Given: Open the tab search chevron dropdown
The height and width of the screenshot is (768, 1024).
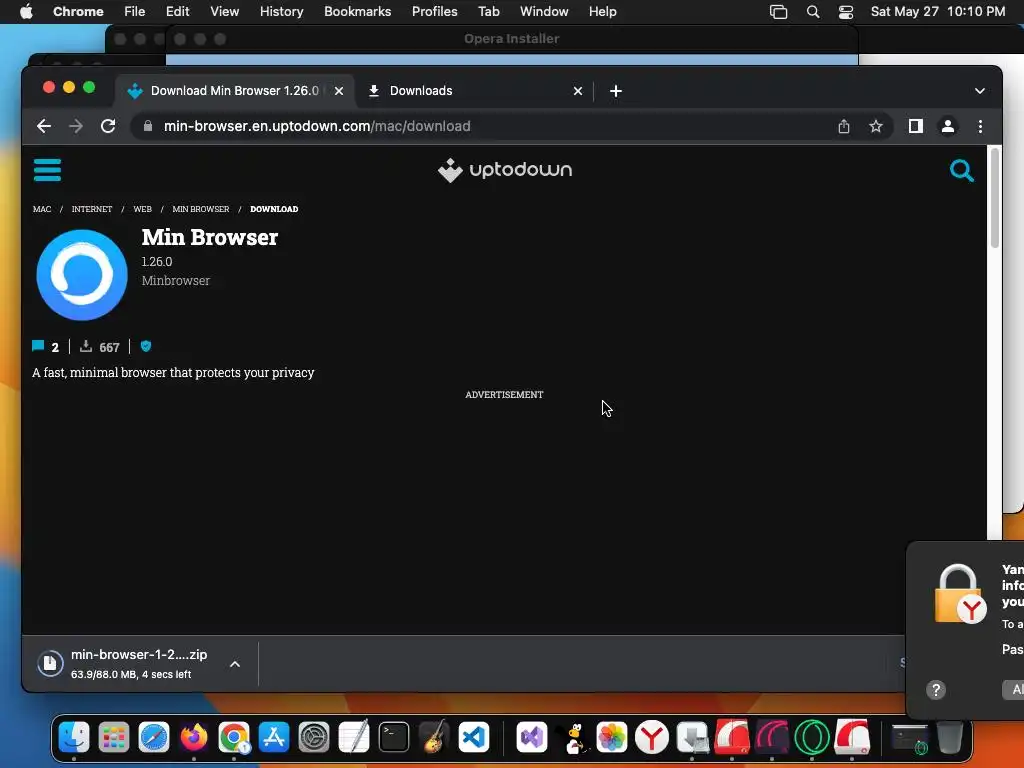Looking at the screenshot, I should point(980,91).
